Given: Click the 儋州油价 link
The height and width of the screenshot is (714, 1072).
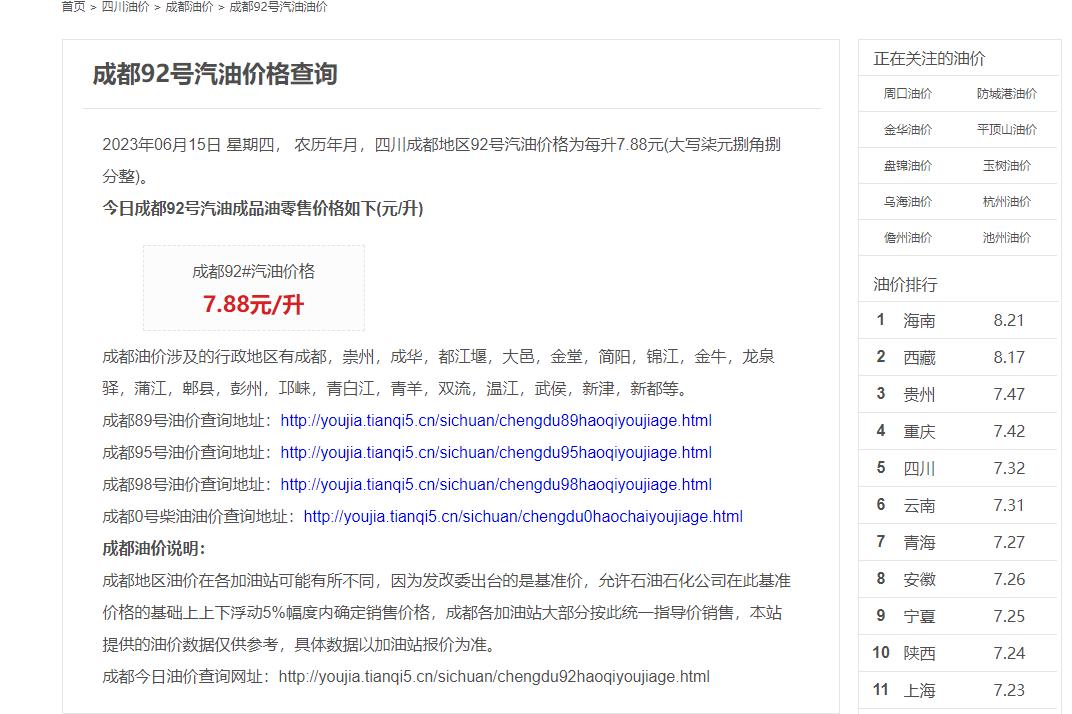Looking at the screenshot, I should [x=907, y=238].
